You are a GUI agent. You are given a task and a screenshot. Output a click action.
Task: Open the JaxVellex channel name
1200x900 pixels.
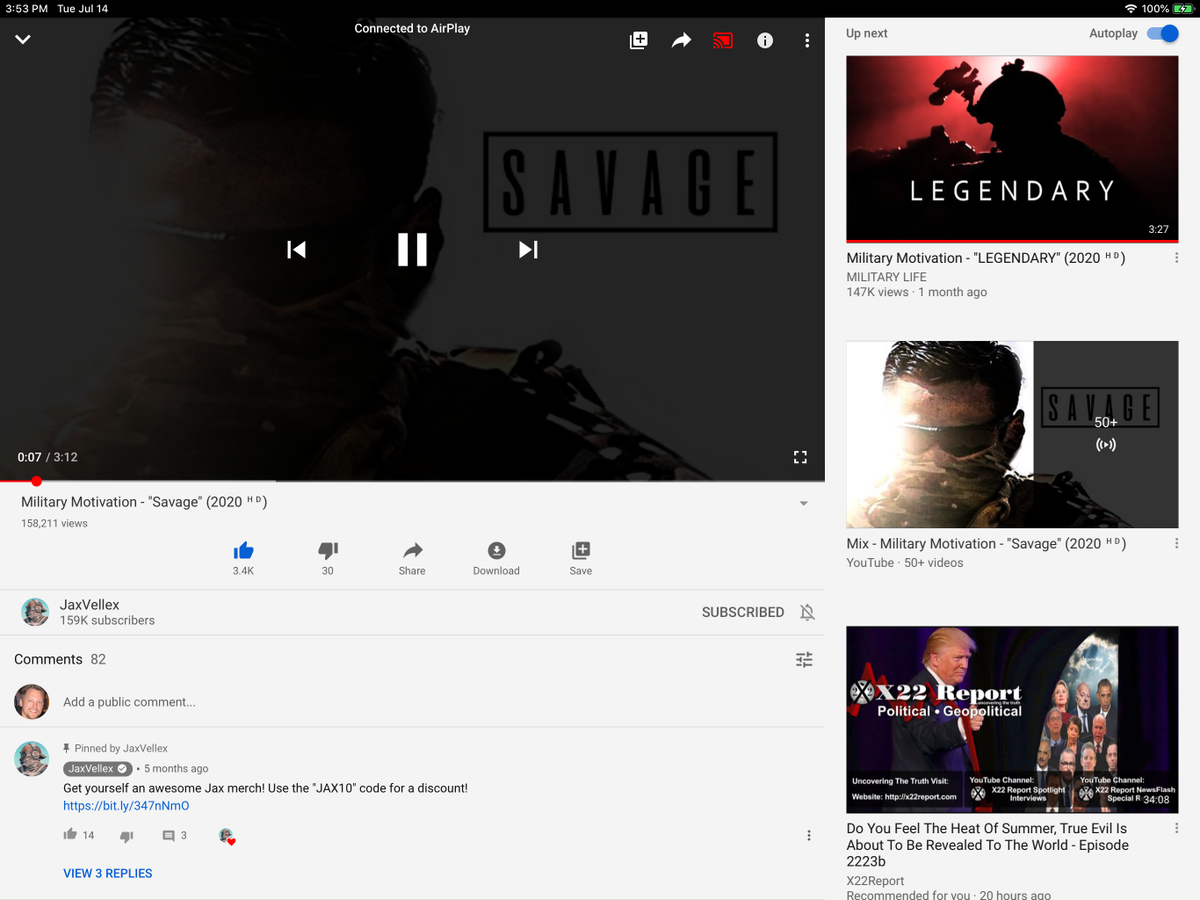click(x=89, y=605)
